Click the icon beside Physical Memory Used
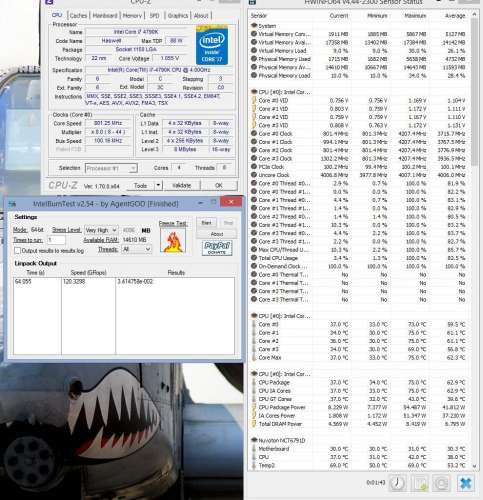 pyautogui.click(x=254, y=59)
